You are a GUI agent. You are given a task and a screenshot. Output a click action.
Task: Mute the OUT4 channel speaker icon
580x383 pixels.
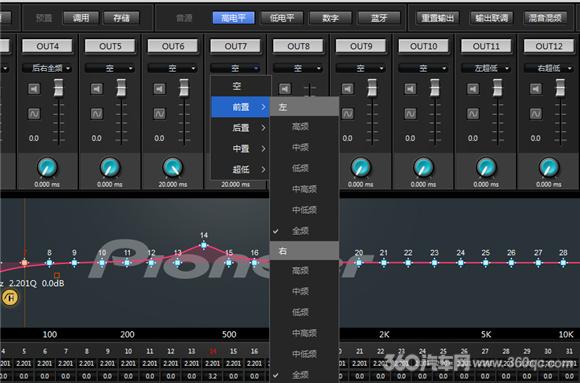coord(34,89)
